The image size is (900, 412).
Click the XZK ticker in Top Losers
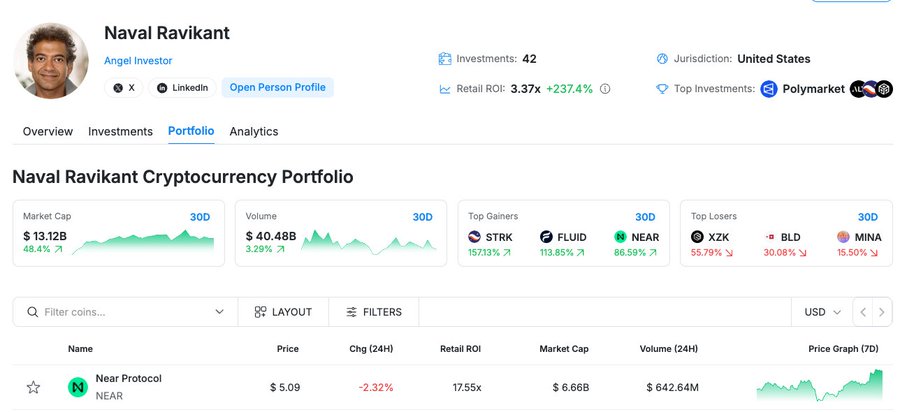click(719, 238)
